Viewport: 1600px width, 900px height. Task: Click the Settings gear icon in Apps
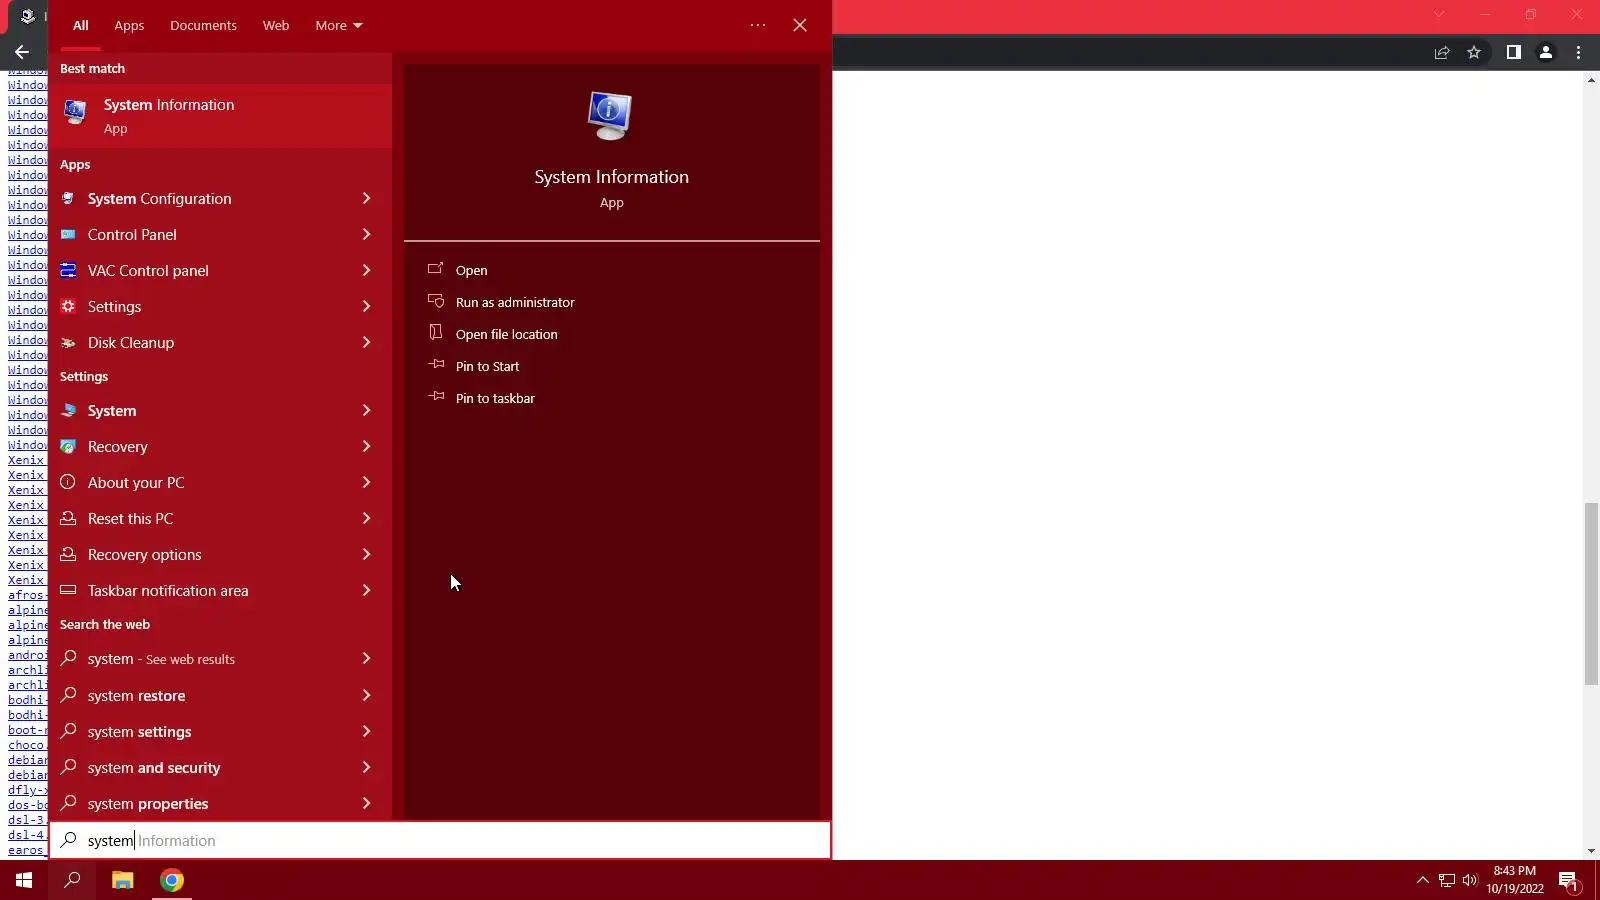pyautogui.click(x=68, y=306)
